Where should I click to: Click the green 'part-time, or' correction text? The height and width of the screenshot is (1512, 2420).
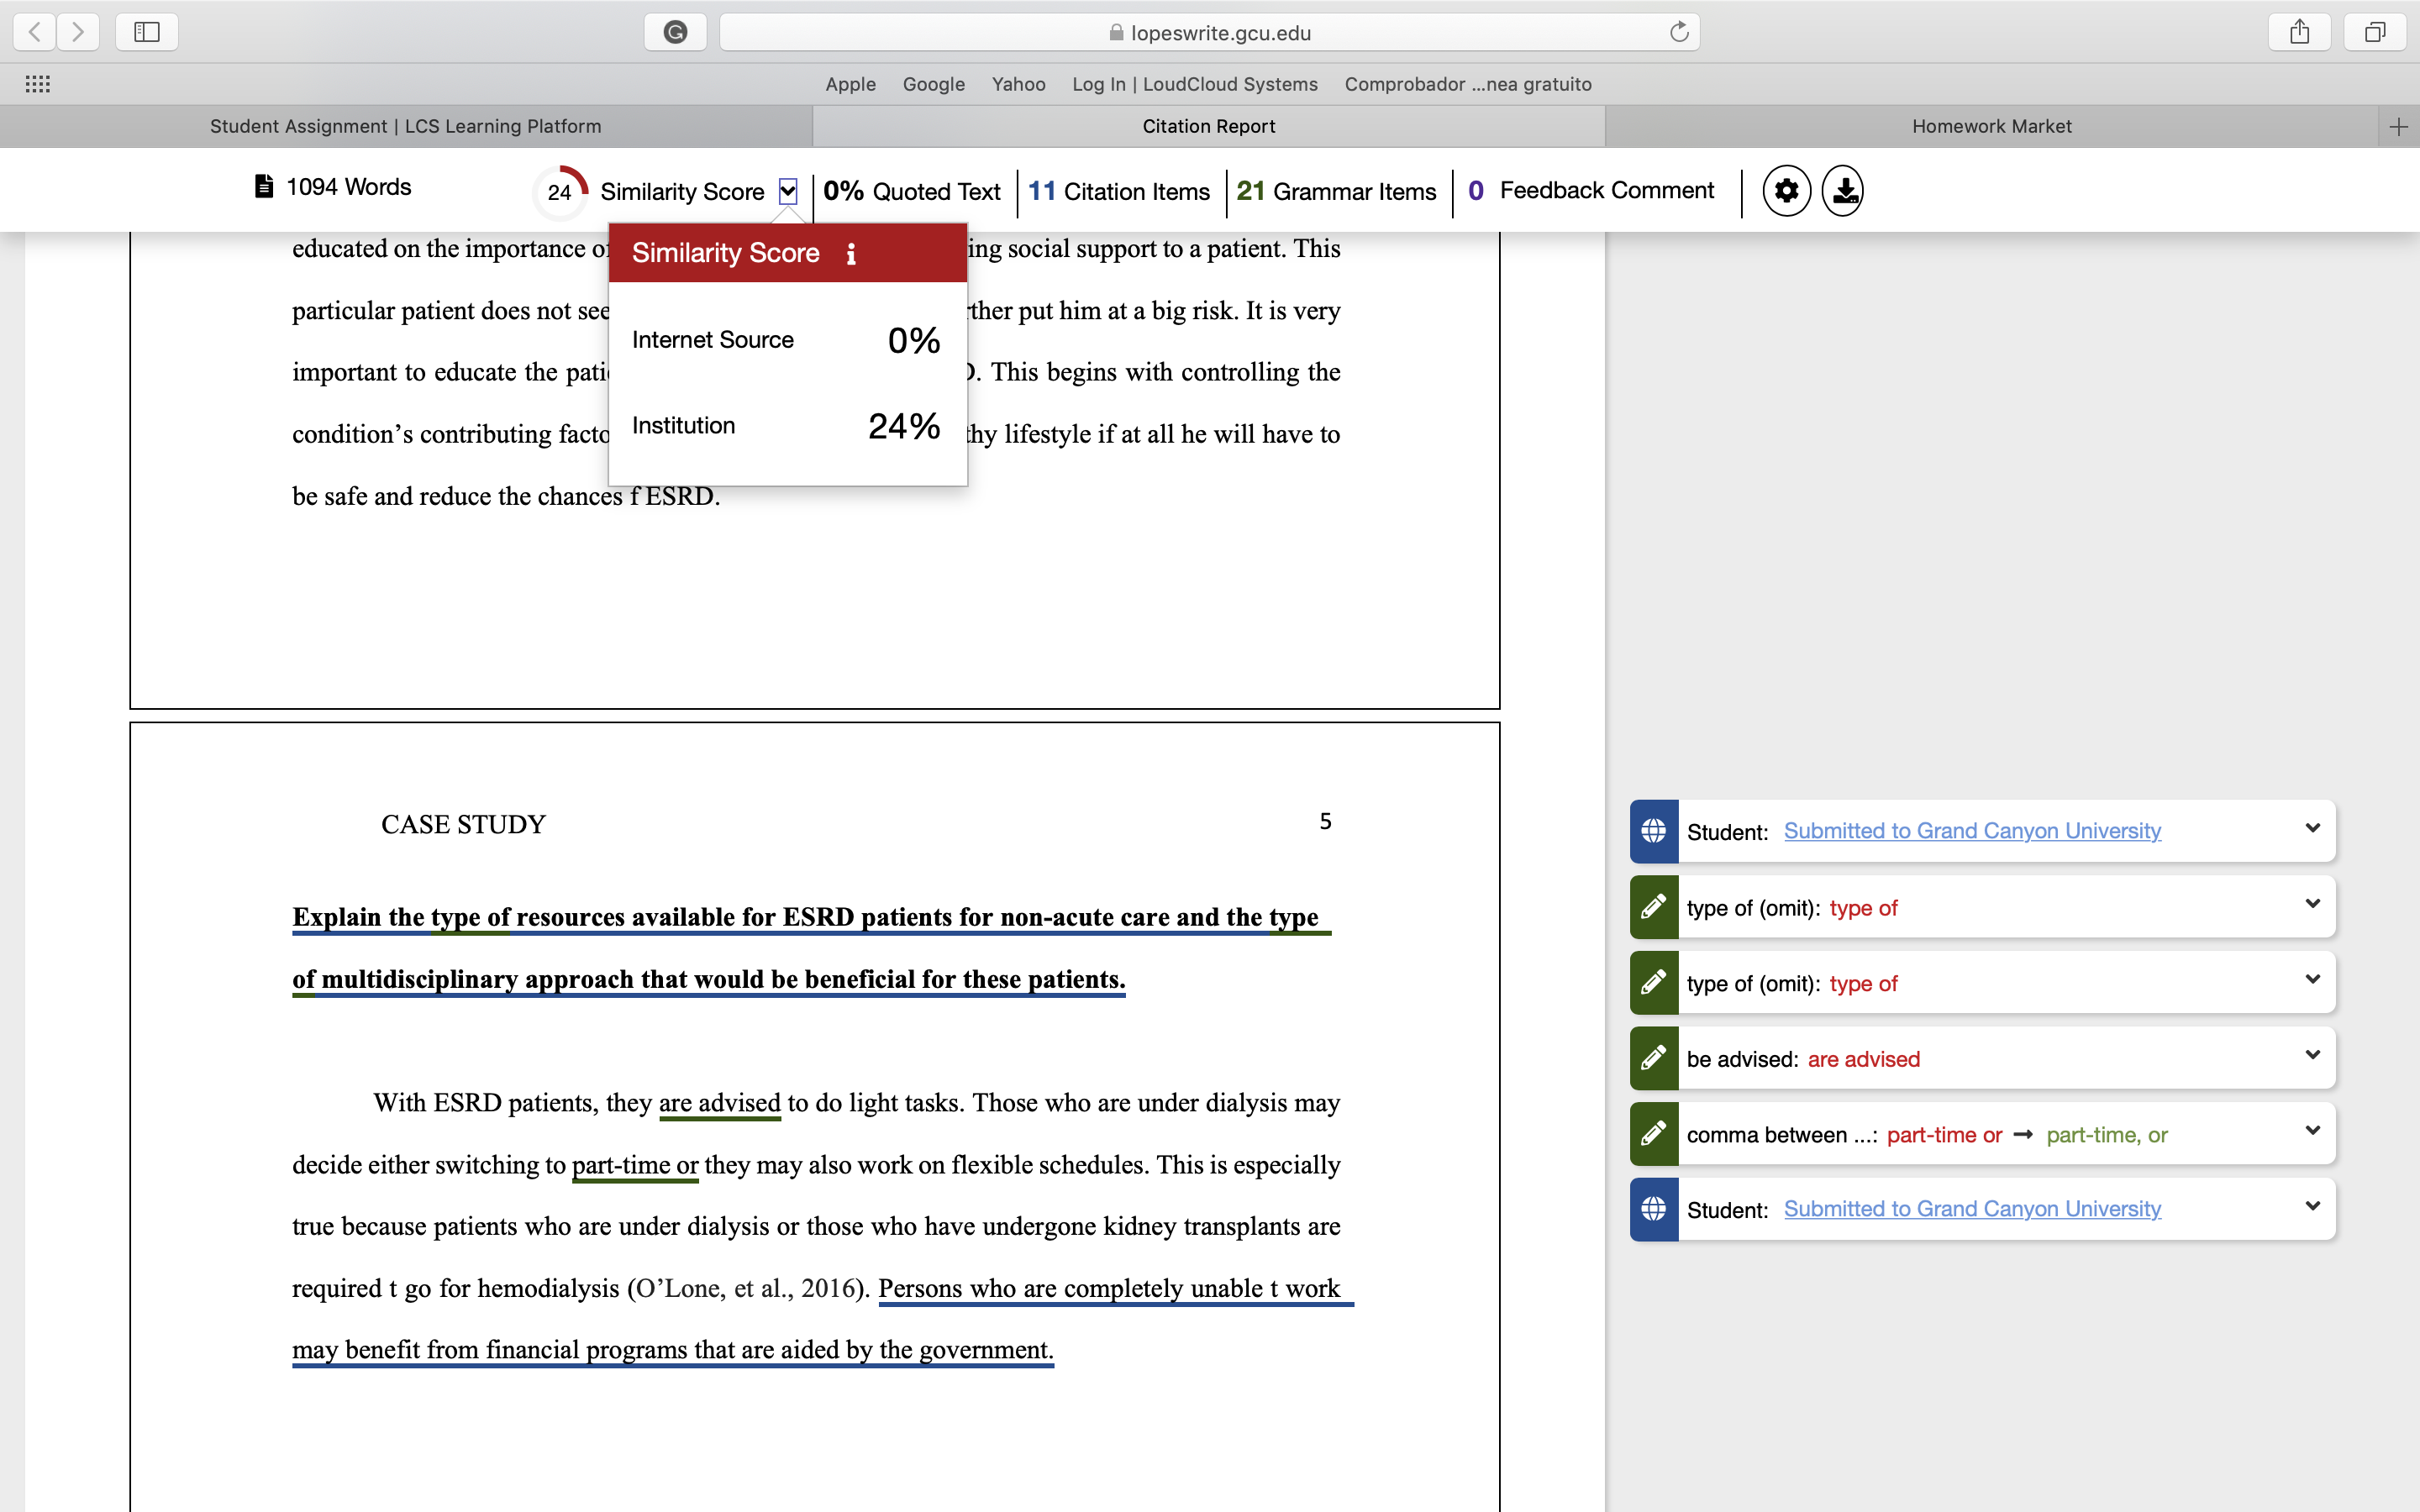coord(2107,1135)
